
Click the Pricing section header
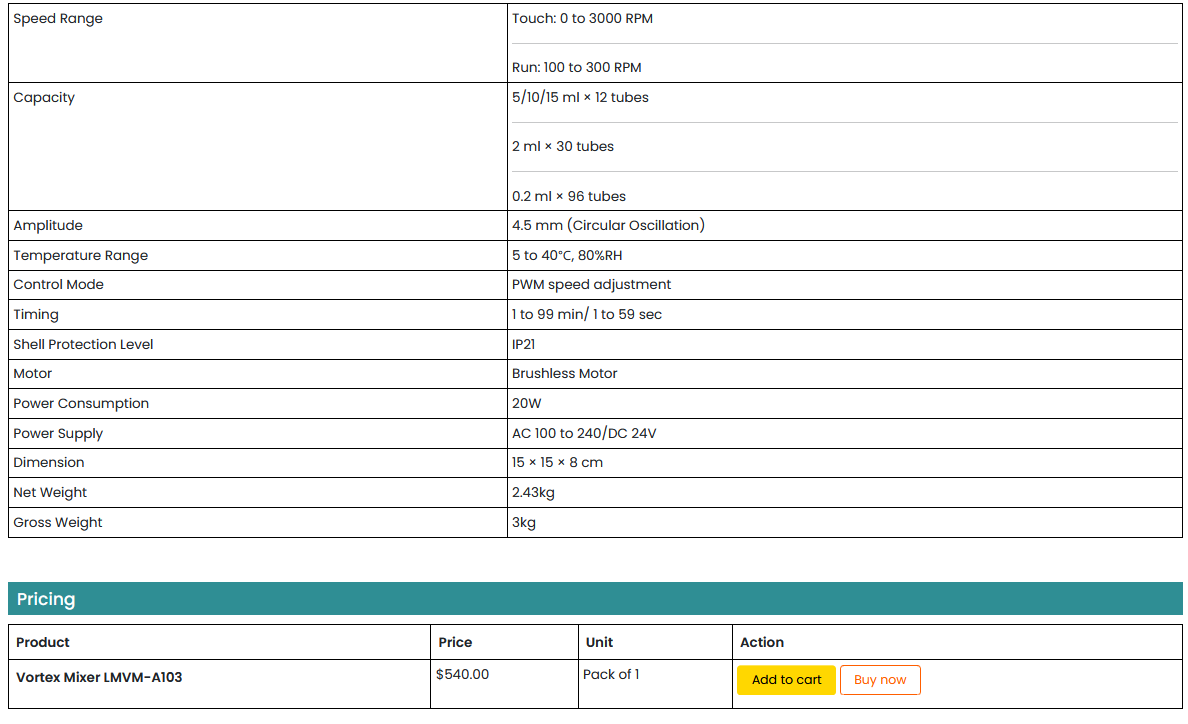point(46,599)
